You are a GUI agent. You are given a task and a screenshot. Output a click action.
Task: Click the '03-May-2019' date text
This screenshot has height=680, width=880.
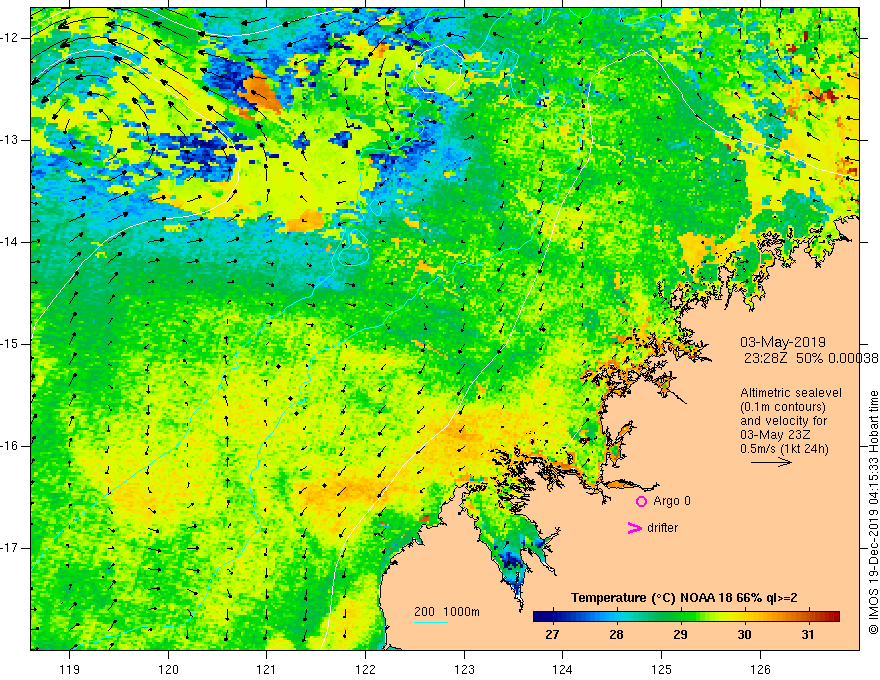point(782,342)
